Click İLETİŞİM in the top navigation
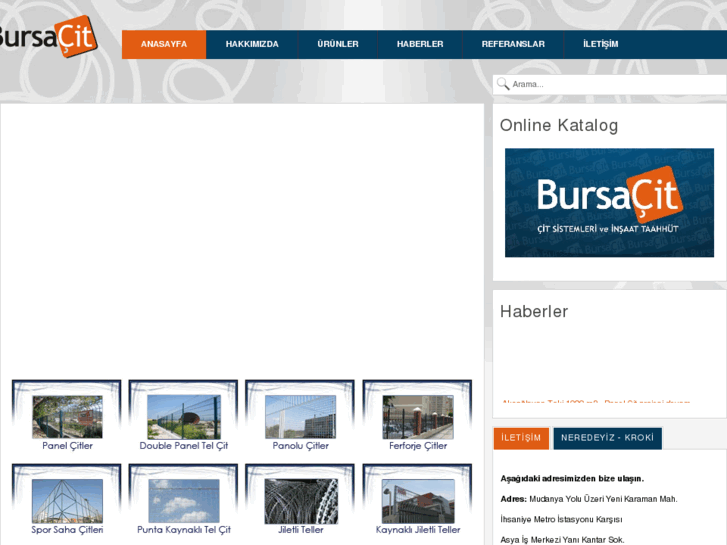This screenshot has width=727, height=545. coord(600,45)
